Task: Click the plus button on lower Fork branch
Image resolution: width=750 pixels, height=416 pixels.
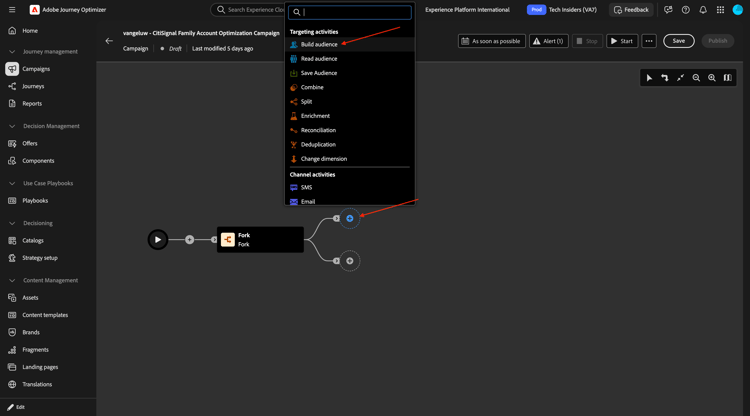Action: [350, 261]
